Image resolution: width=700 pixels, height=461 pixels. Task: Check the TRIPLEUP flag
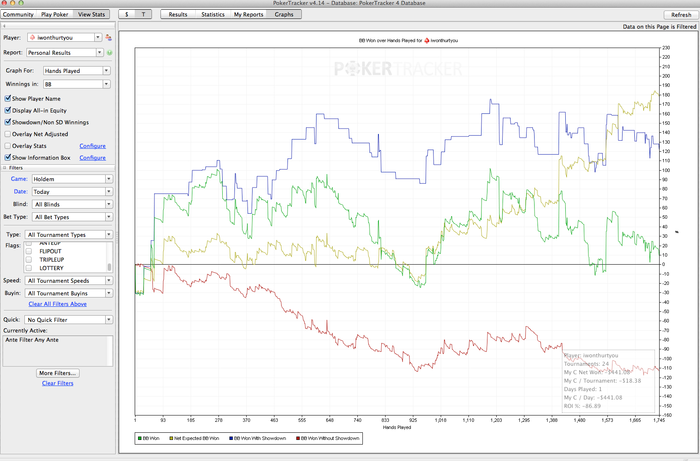click(x=29, y=259)
